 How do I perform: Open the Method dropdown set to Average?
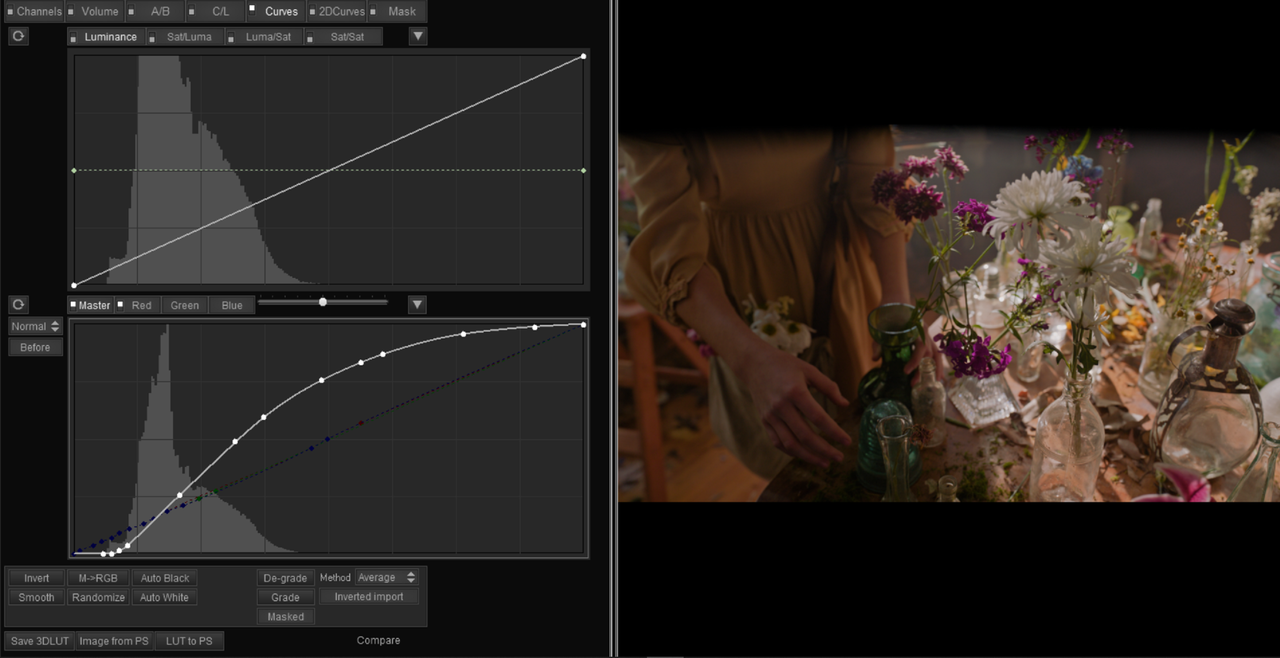pyautogui.click(x=387, y=577)
